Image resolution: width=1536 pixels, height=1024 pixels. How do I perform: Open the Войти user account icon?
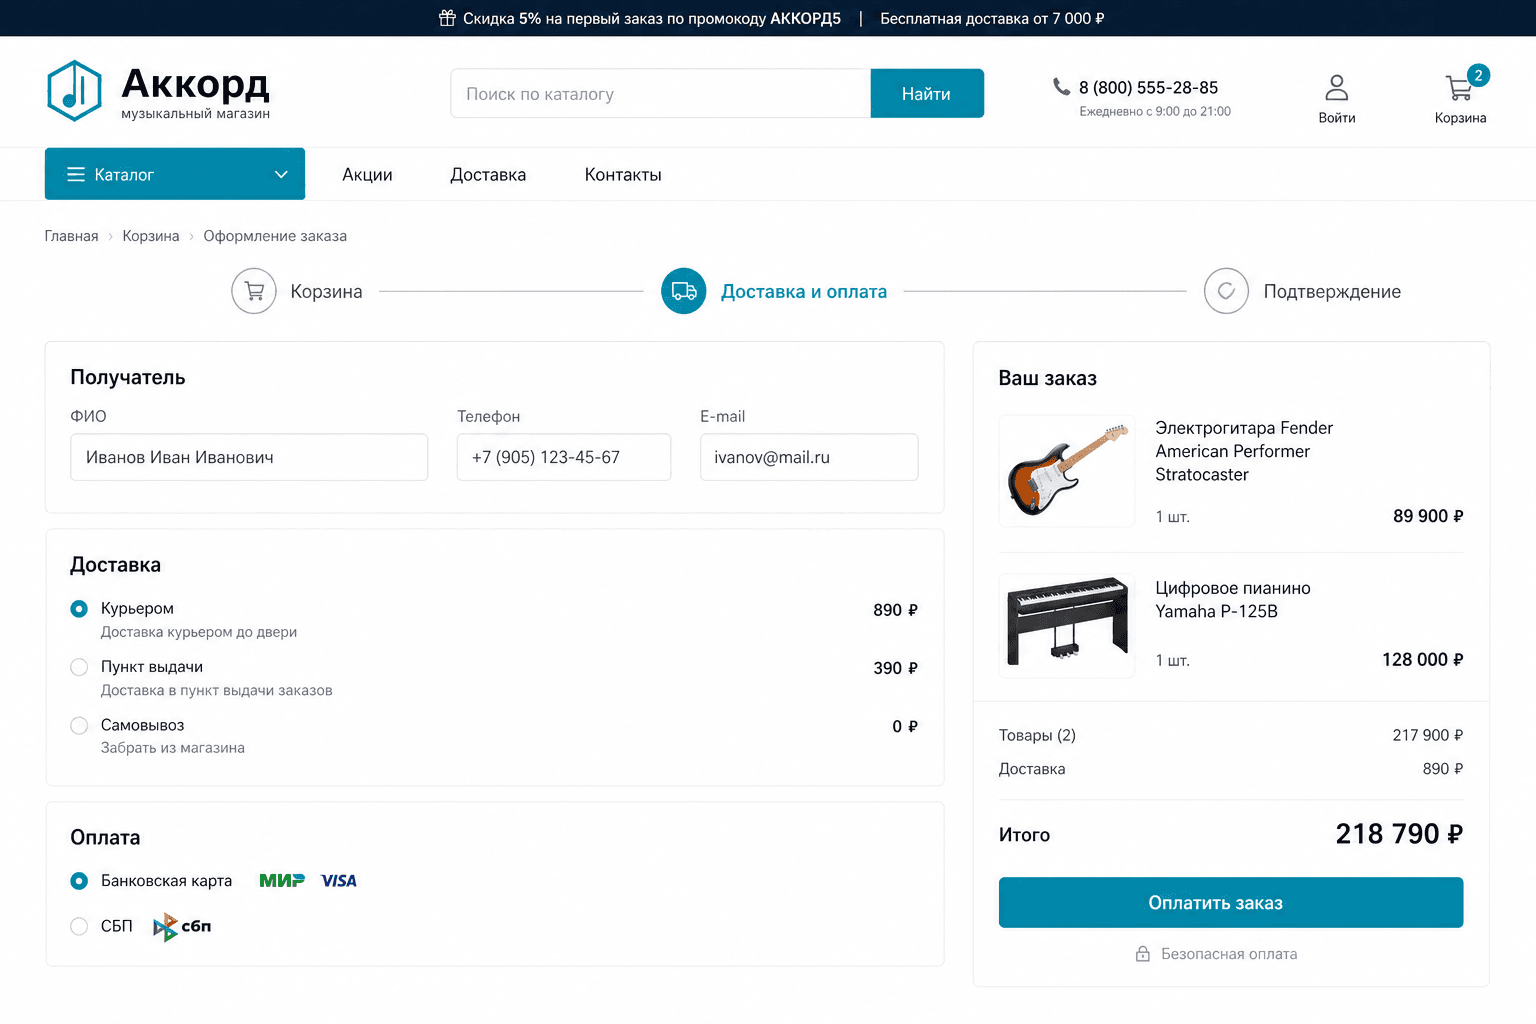1337,88
